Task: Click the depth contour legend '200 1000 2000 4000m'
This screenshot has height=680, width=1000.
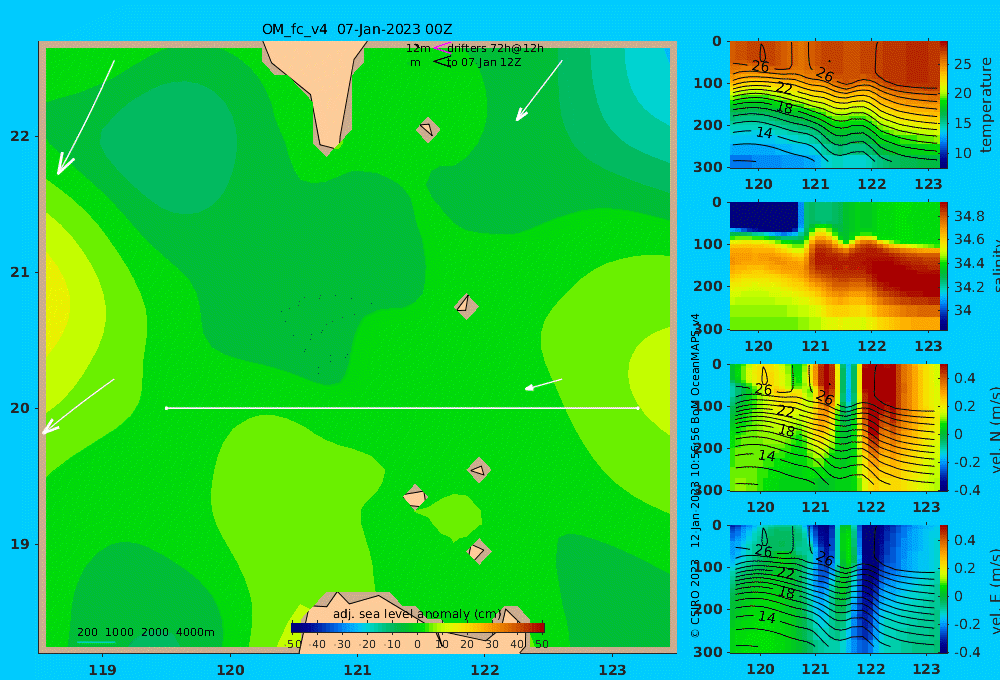Action: pyautogui.click(x=146, y=632)
